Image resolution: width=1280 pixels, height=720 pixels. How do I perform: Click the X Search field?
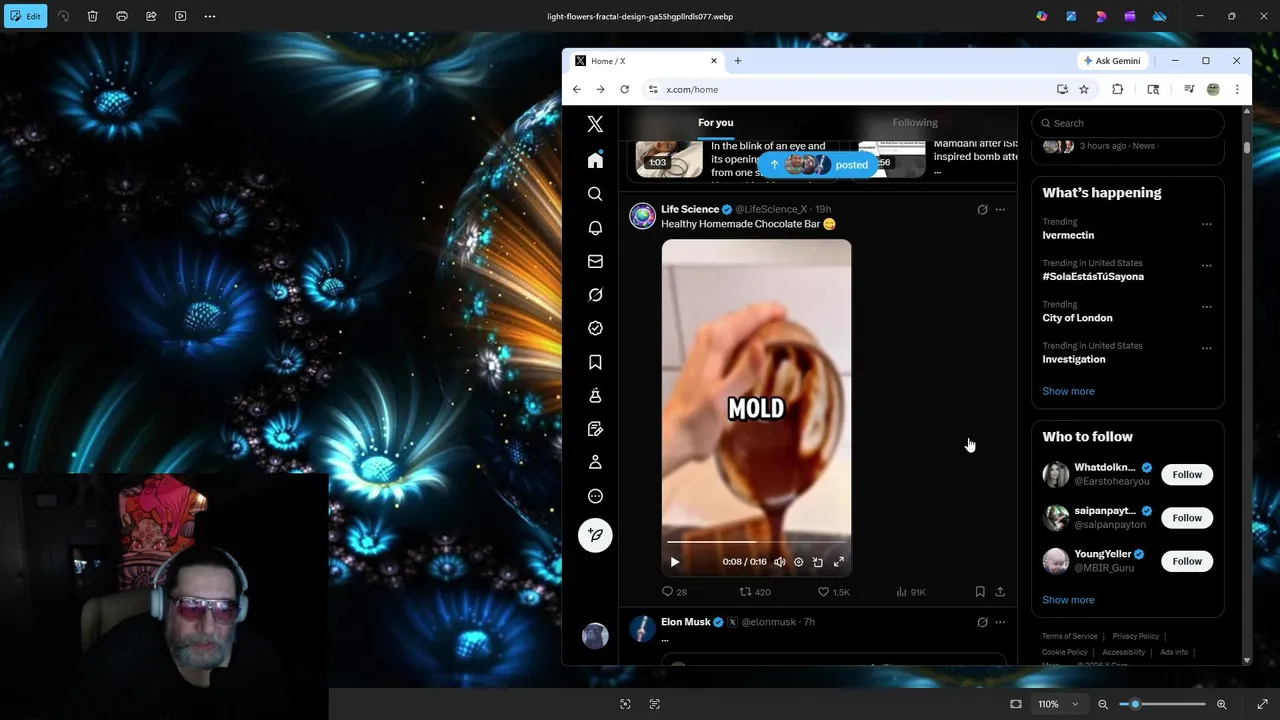pyautogui.click(x=1128, y=123)
